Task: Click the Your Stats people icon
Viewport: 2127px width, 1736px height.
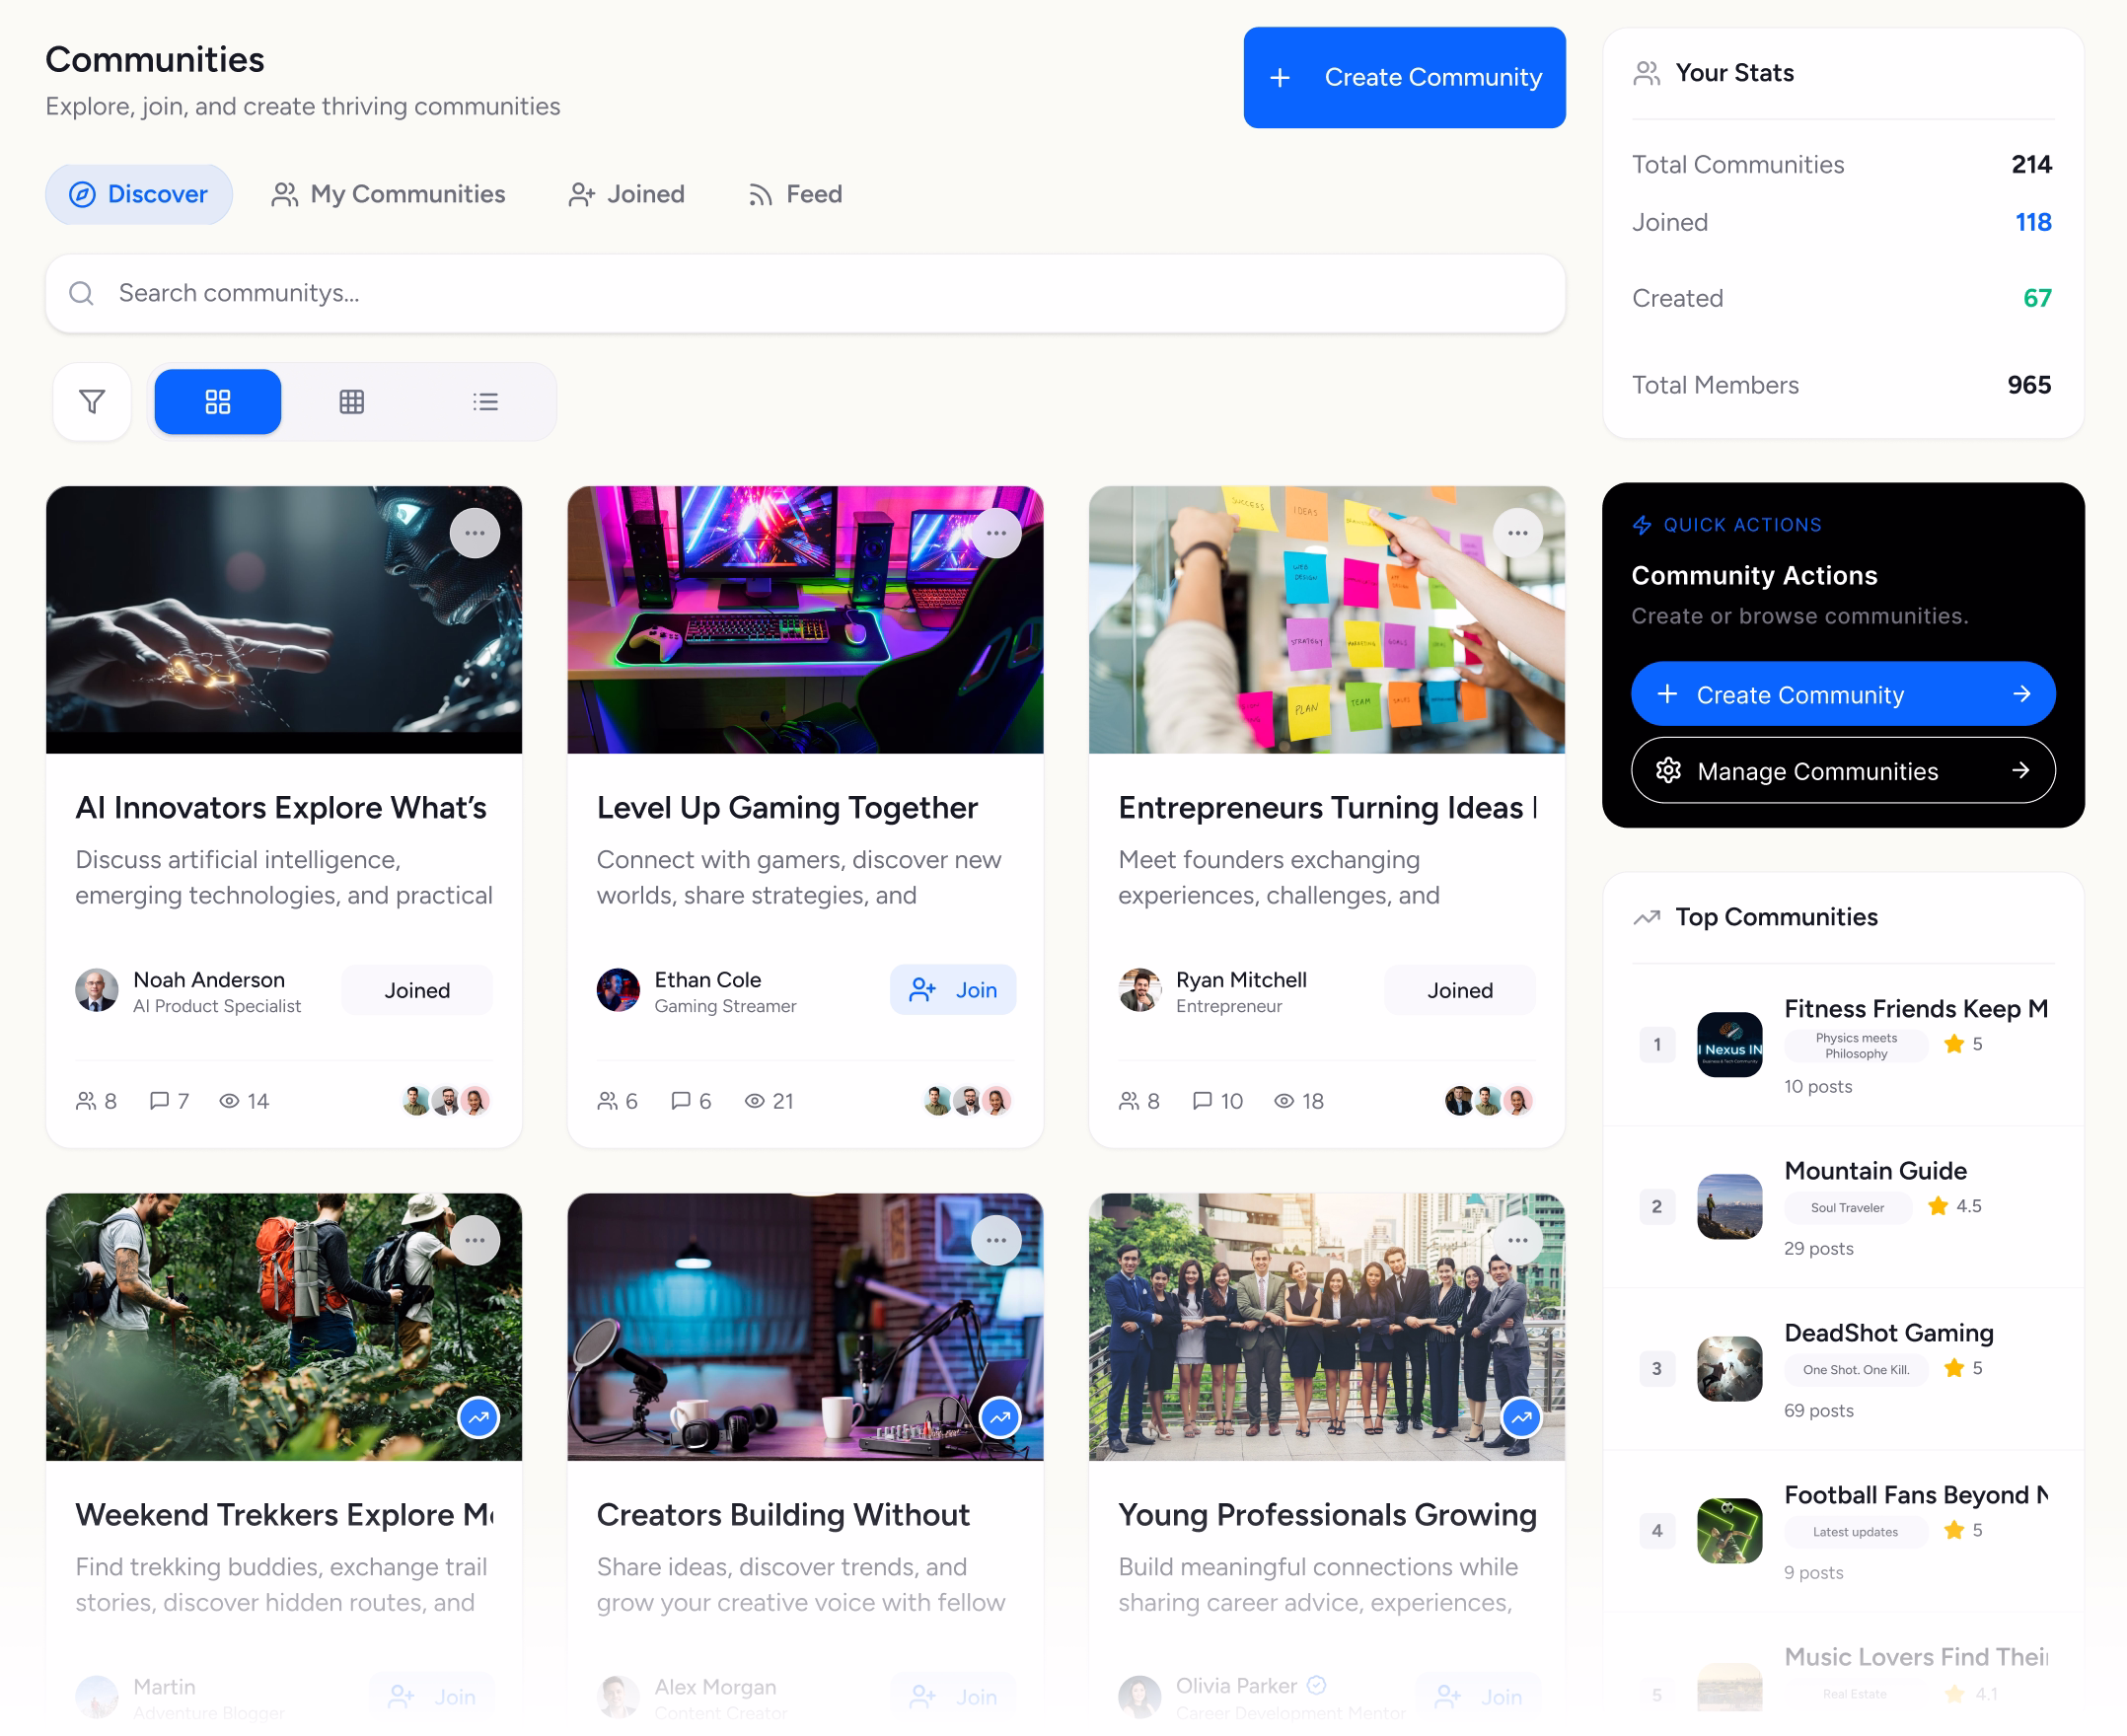Action: 1647,73
